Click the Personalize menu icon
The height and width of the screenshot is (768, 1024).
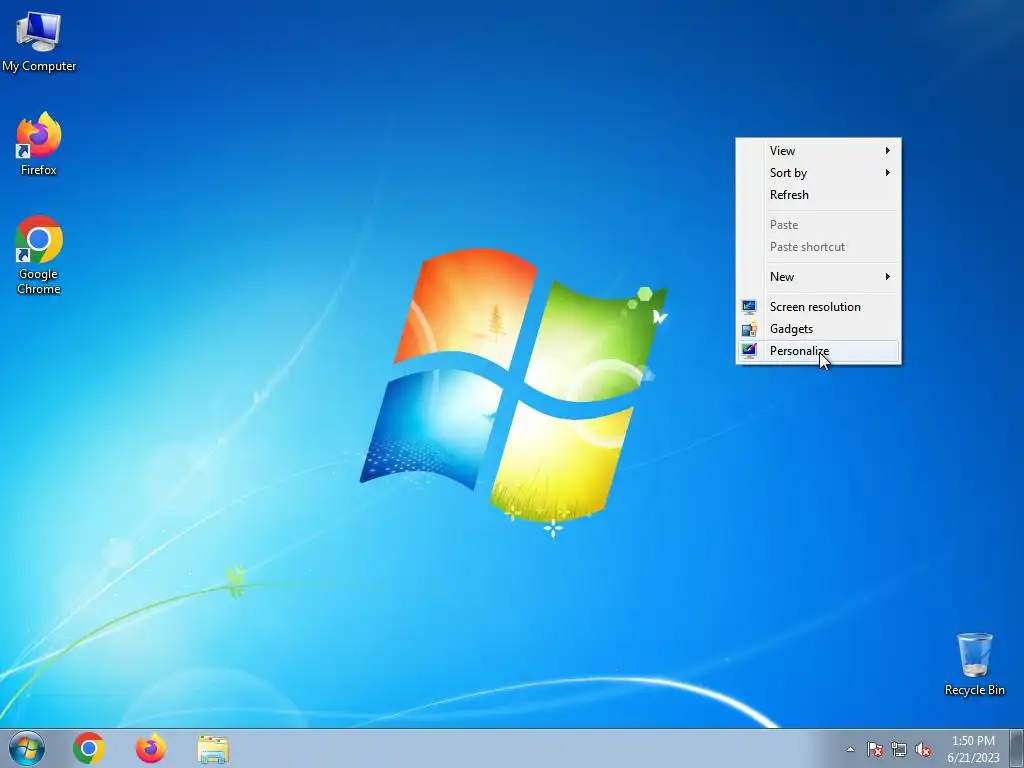(x=749, y=351)
